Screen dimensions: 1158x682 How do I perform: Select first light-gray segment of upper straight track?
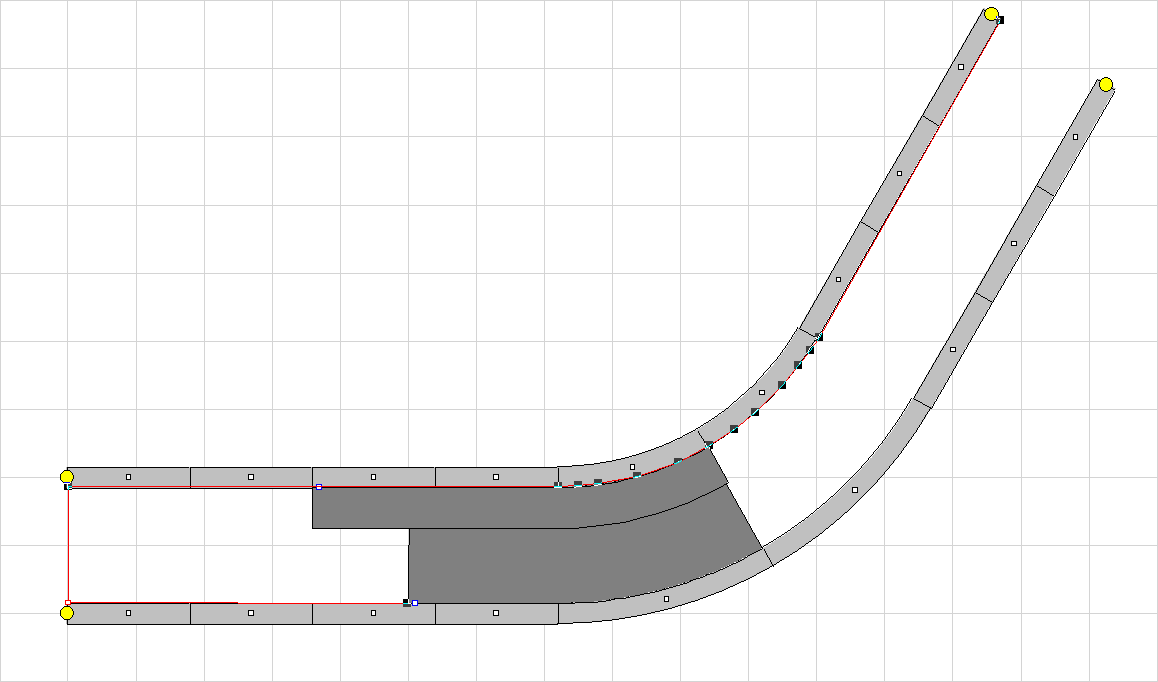[x=129, y=476]
